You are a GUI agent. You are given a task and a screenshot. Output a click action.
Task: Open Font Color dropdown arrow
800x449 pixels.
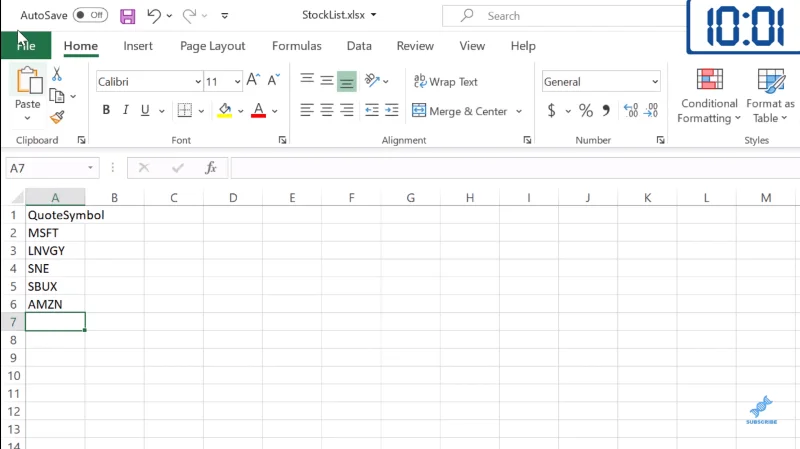(274, 111)
